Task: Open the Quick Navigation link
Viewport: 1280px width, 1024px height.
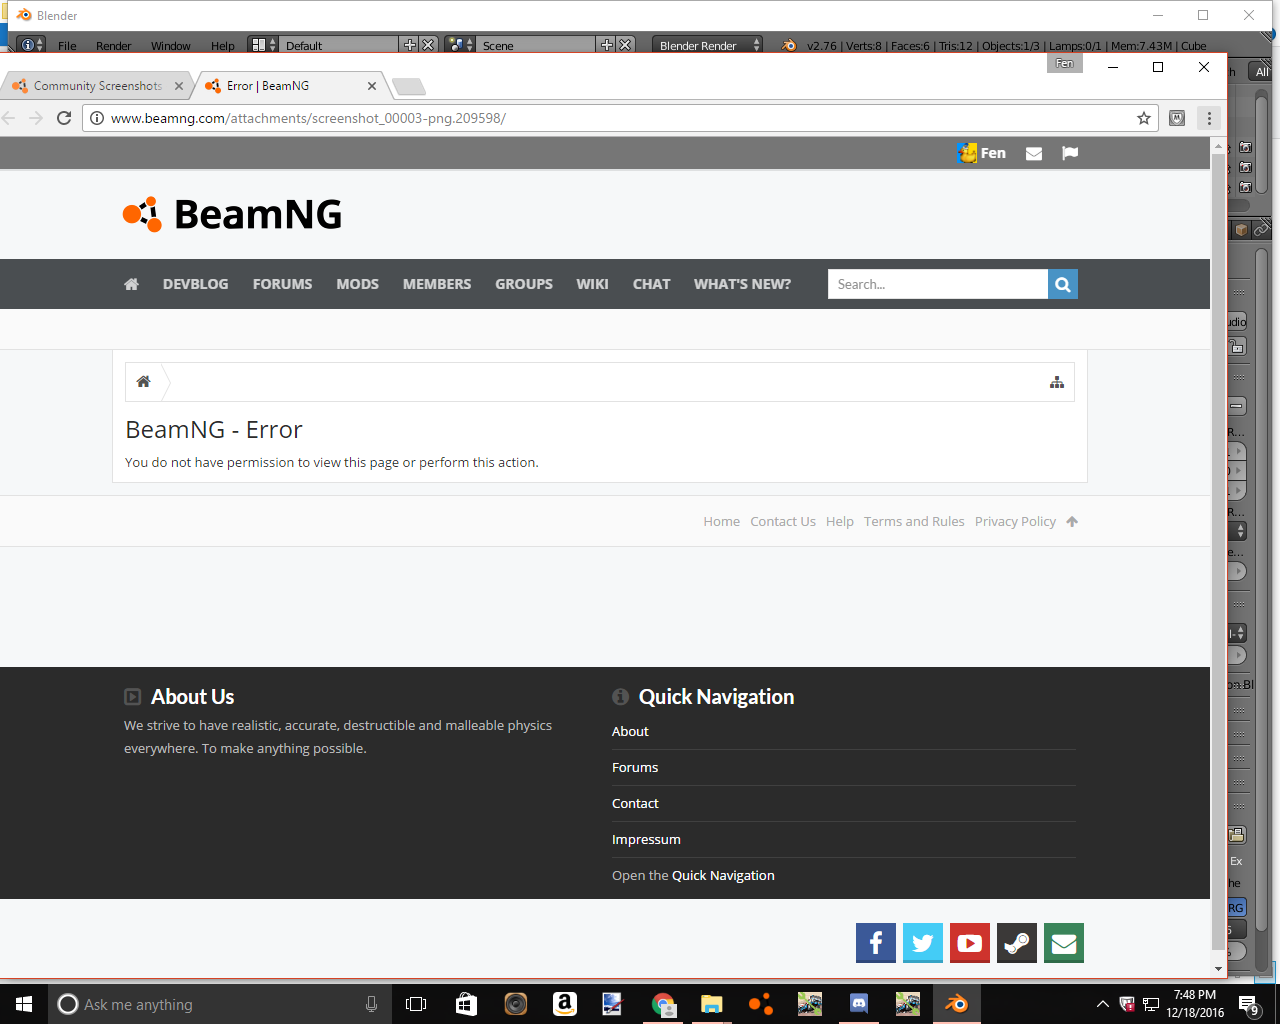Action: (723, 875)
